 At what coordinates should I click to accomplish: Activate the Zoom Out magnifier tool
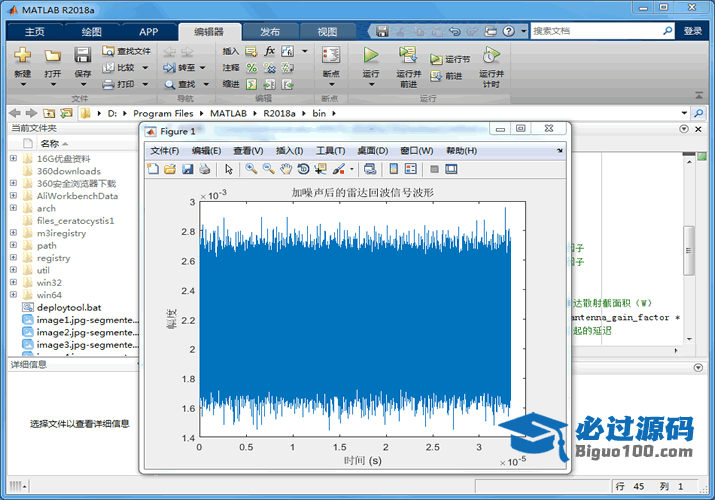(x=269, y=169)
